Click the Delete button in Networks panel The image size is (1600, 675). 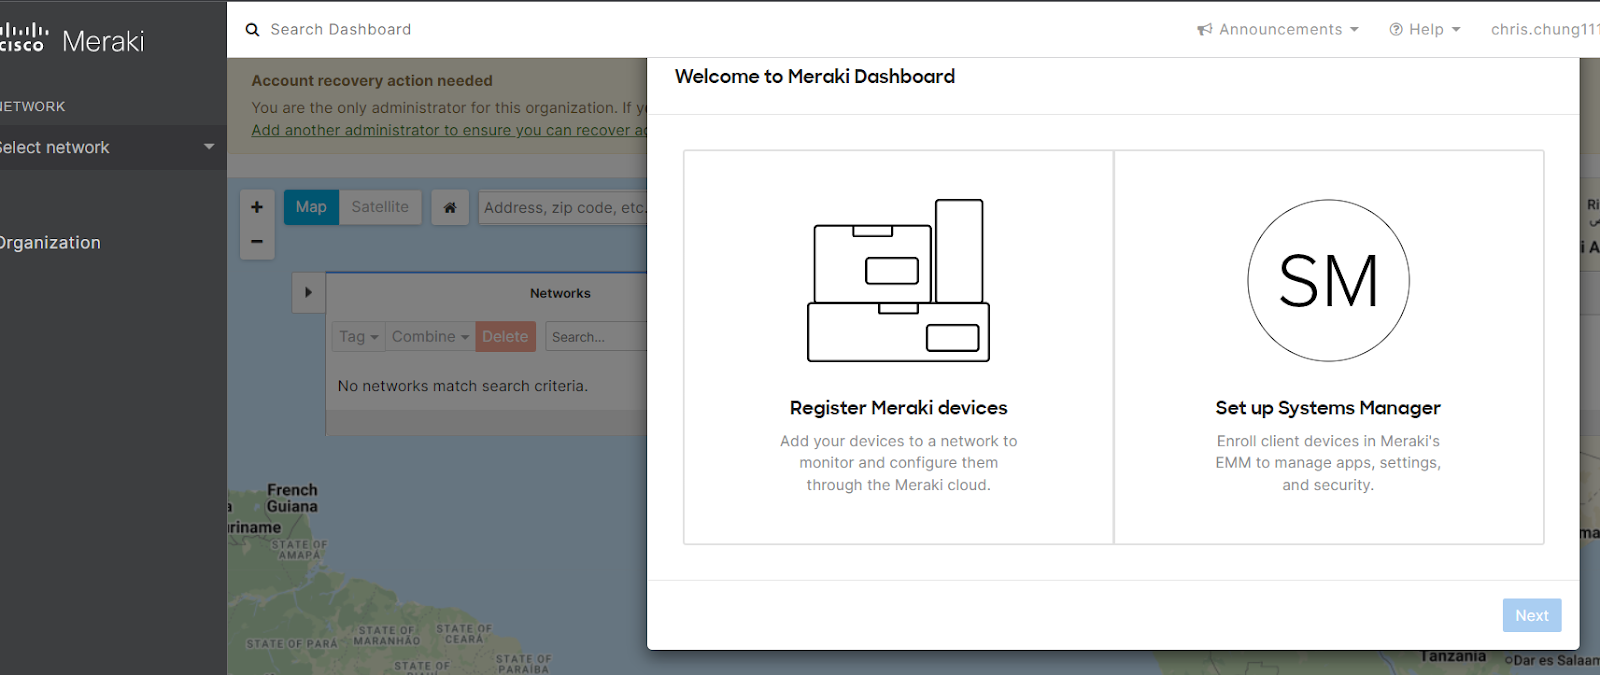[x=505, y=337]
